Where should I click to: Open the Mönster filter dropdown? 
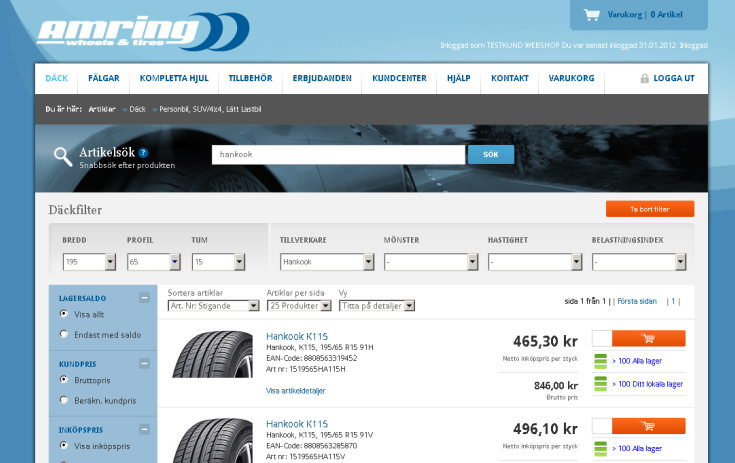431,262
